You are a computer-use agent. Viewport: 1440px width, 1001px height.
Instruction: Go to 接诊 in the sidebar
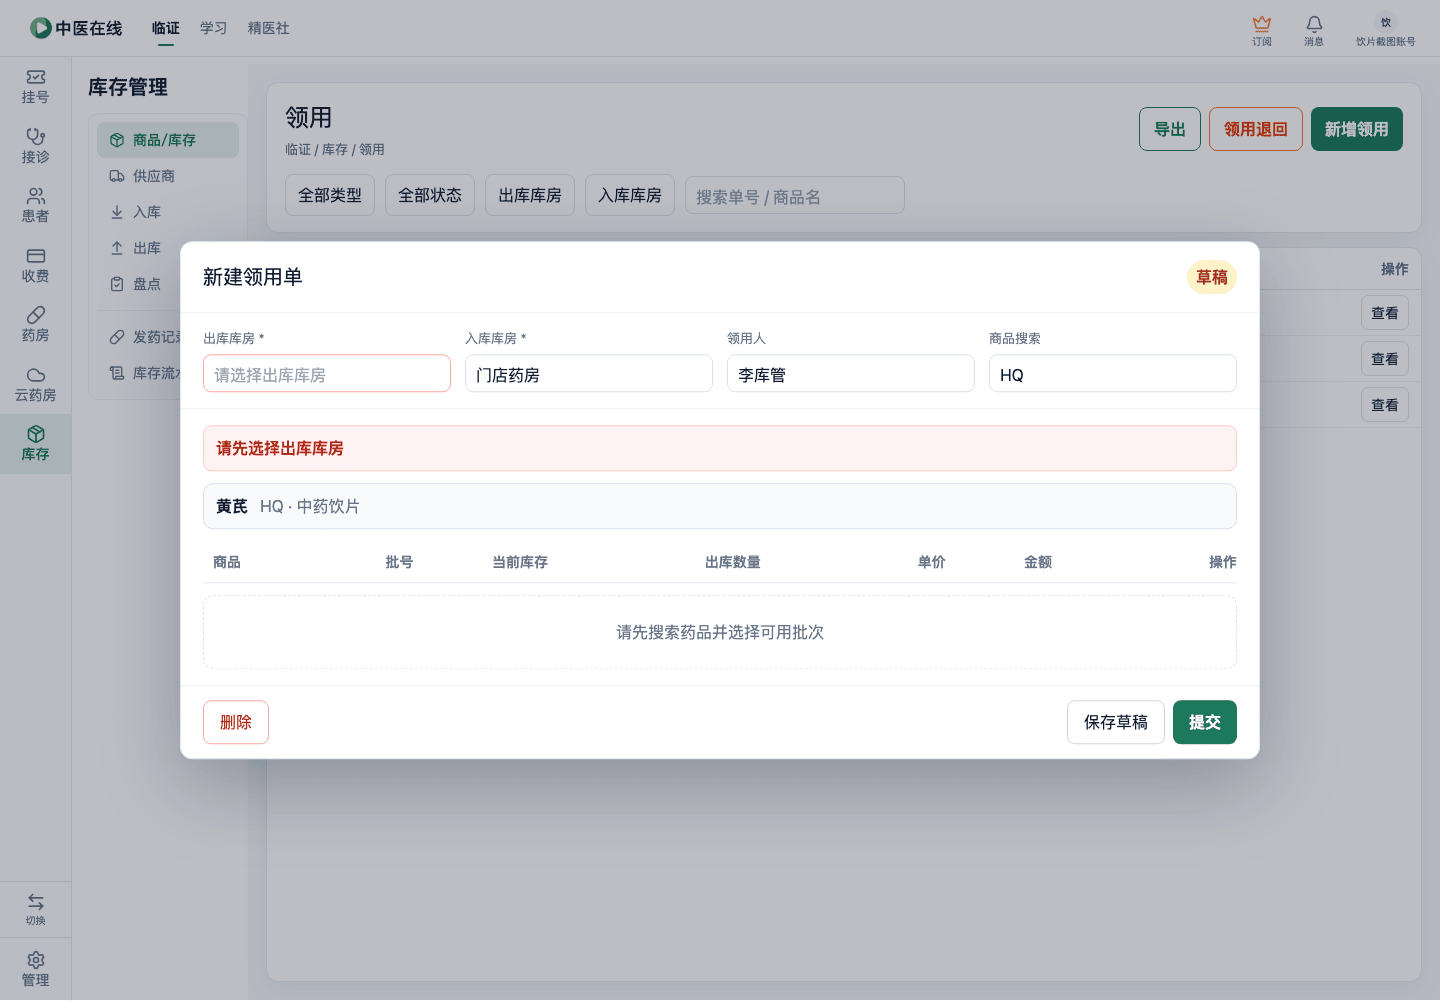tap(35, 146)
